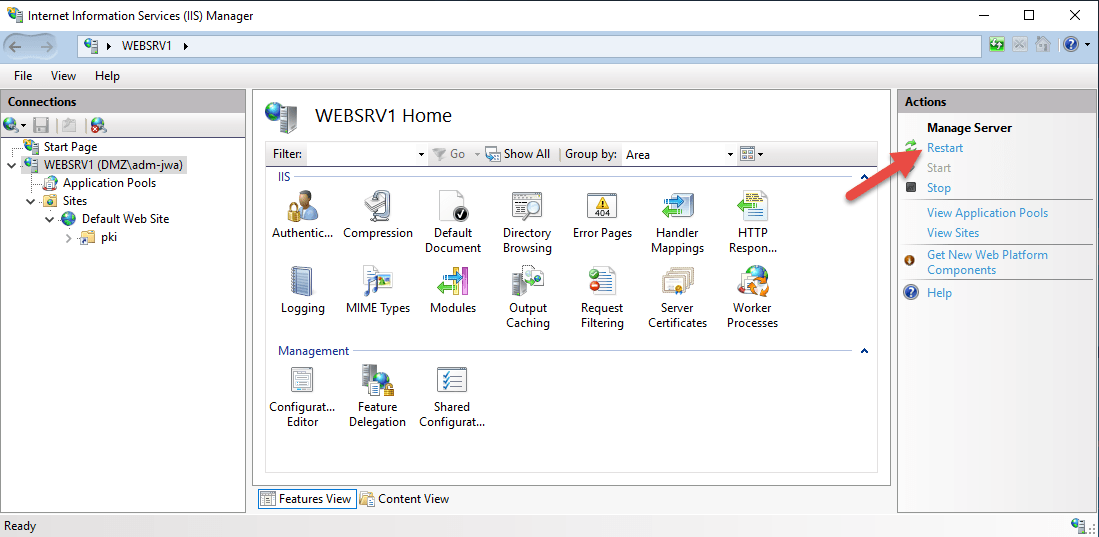Open the Compression feature
The width and height of the screenshot is (1099, 537).
(x=377, y=208)
